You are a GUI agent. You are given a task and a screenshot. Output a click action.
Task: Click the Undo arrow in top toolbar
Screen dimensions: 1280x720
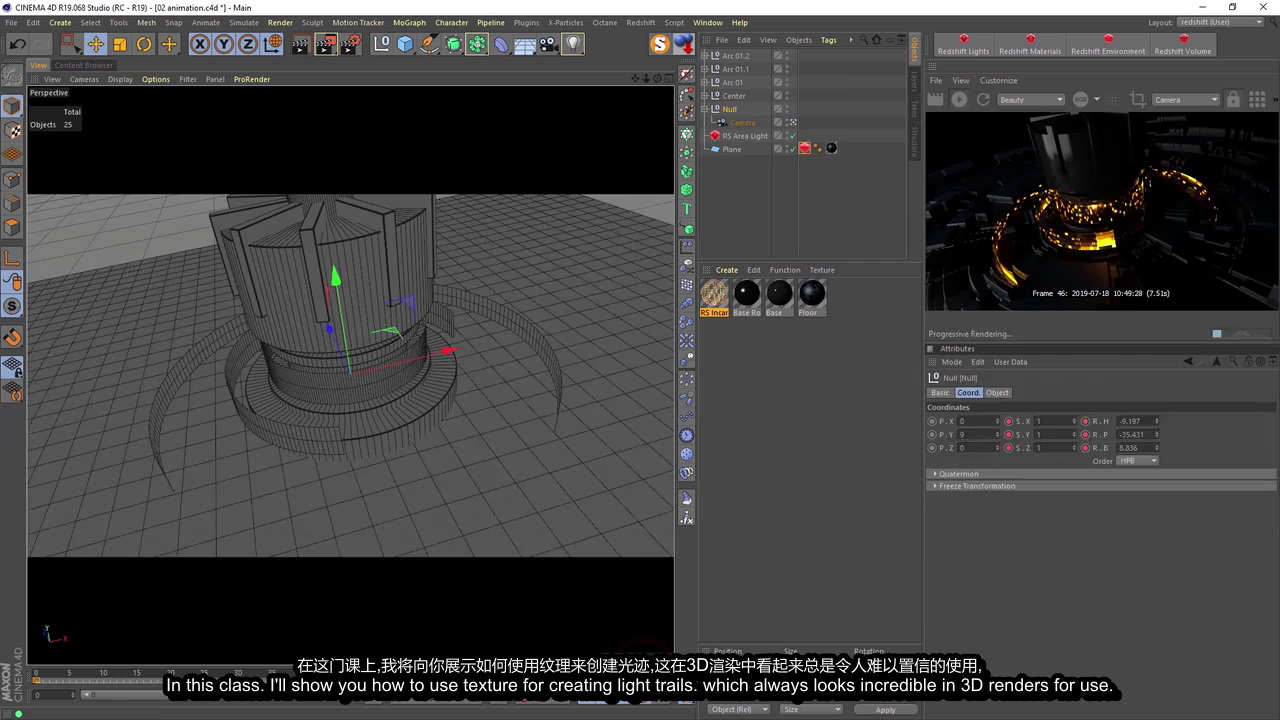tap(17, 44)
